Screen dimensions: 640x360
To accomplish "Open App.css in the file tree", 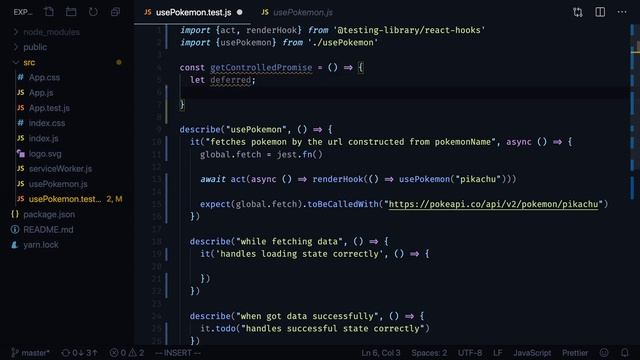I will click(x=44, y=78).
